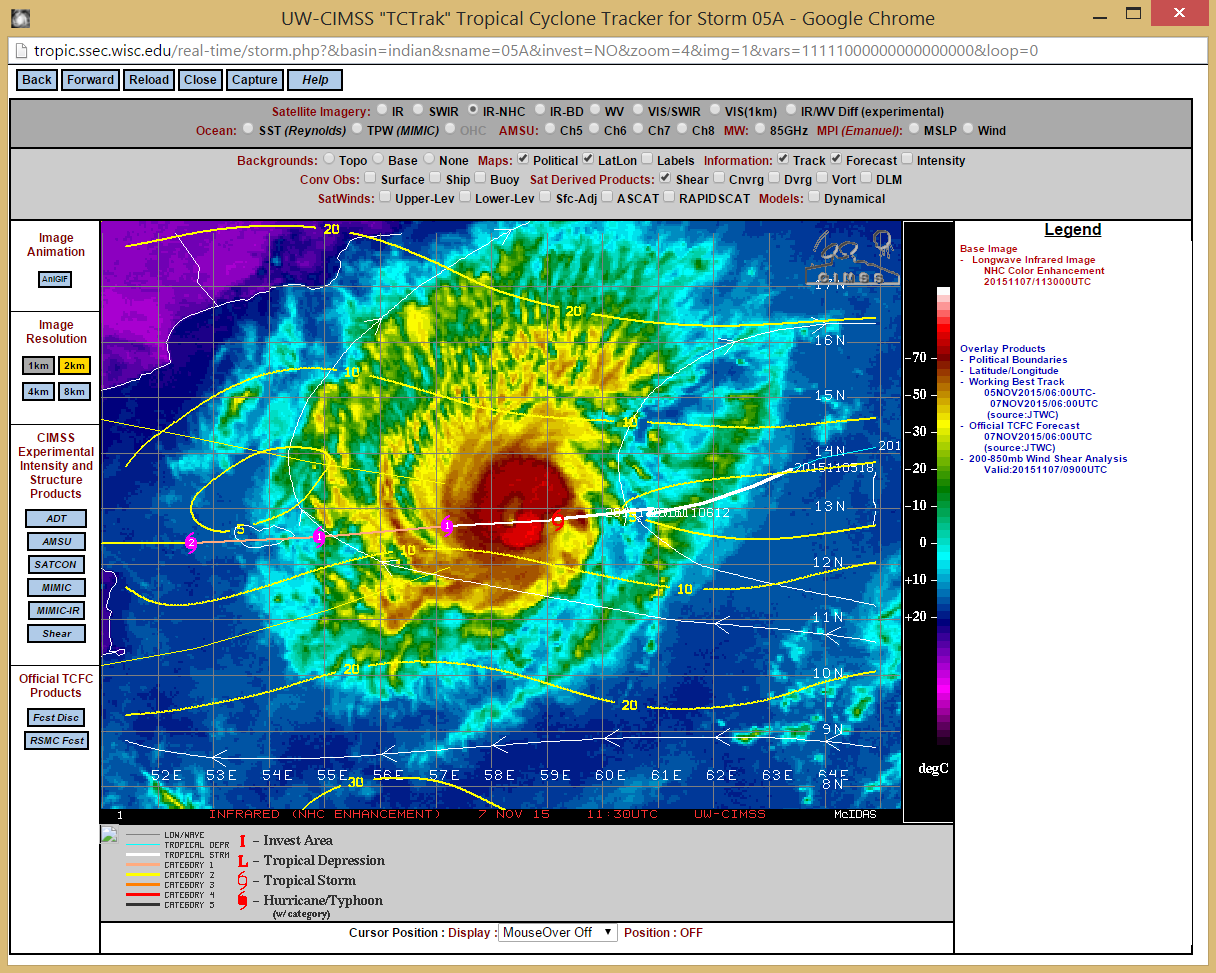Enable the Intensity information checkbox
This screenshot has width=1216, height=973.
coord(907,159)
